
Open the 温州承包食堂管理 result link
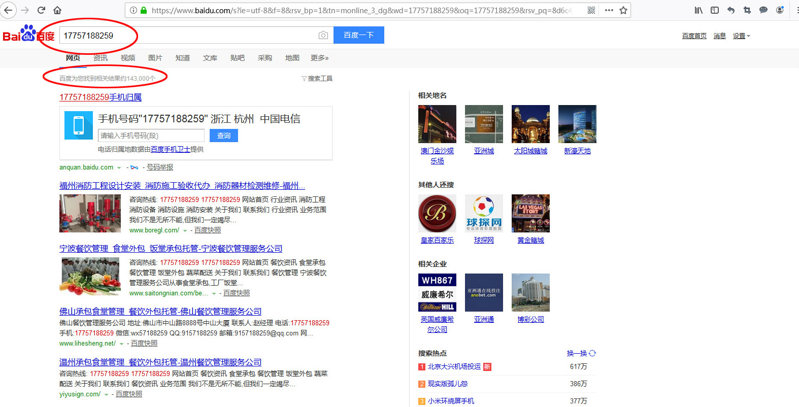click(x=161, y=362)
